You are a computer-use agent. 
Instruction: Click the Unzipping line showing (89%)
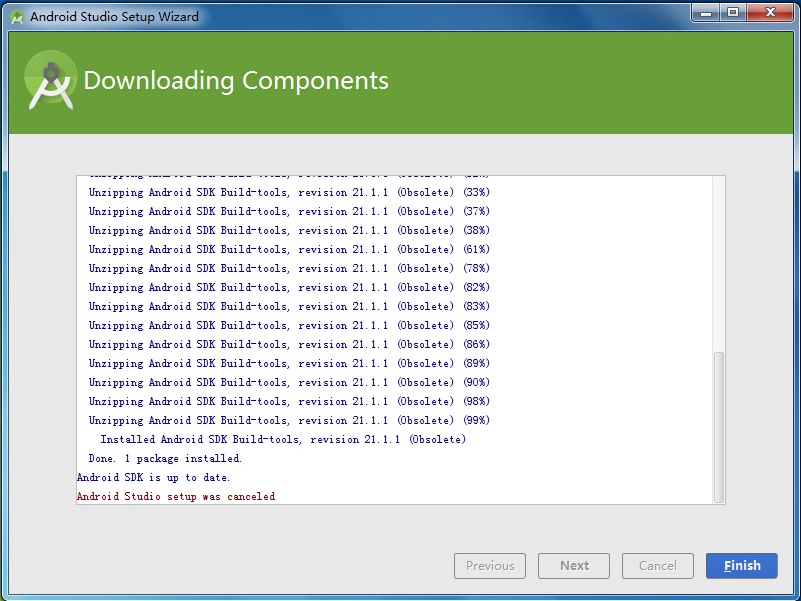click(x=289, y=363)
